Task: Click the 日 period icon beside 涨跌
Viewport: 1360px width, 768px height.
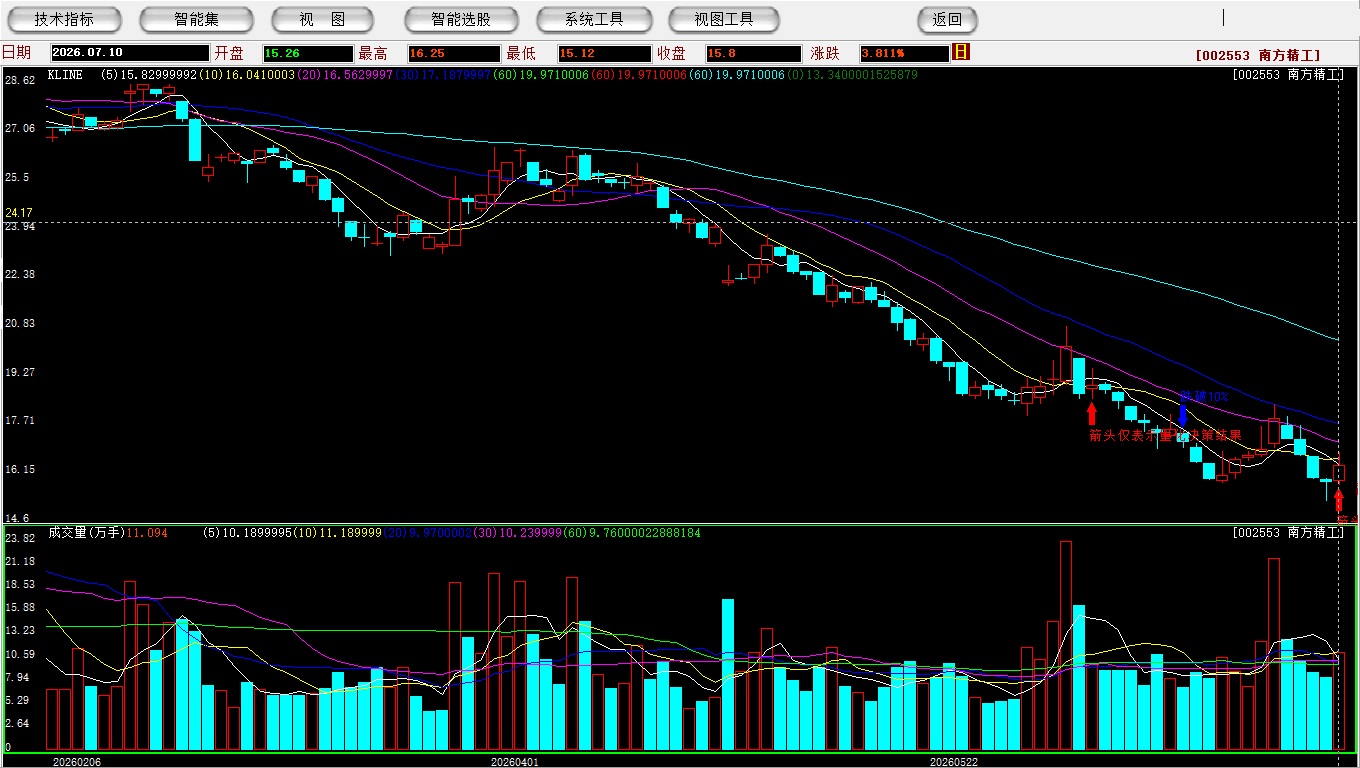Action: [961, 52]
